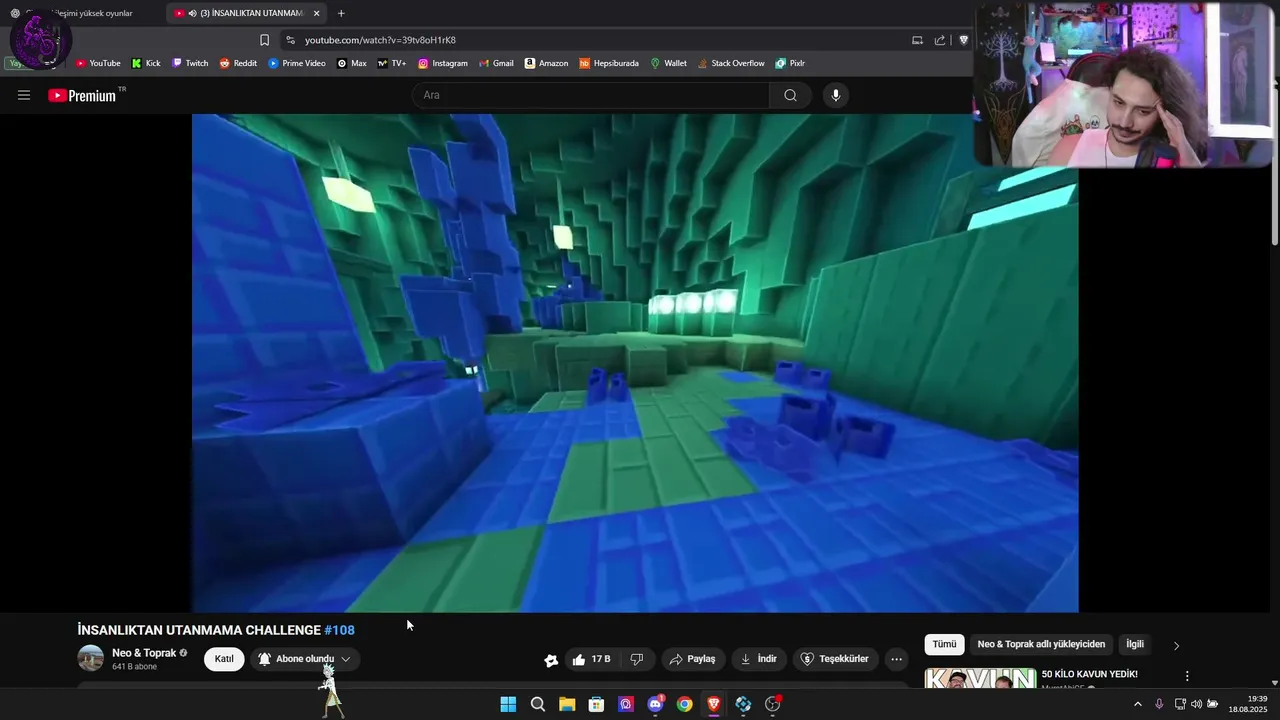Open the YouTube hamburger guide menu
Screen dimensions: 1280x720
(24, 95)
